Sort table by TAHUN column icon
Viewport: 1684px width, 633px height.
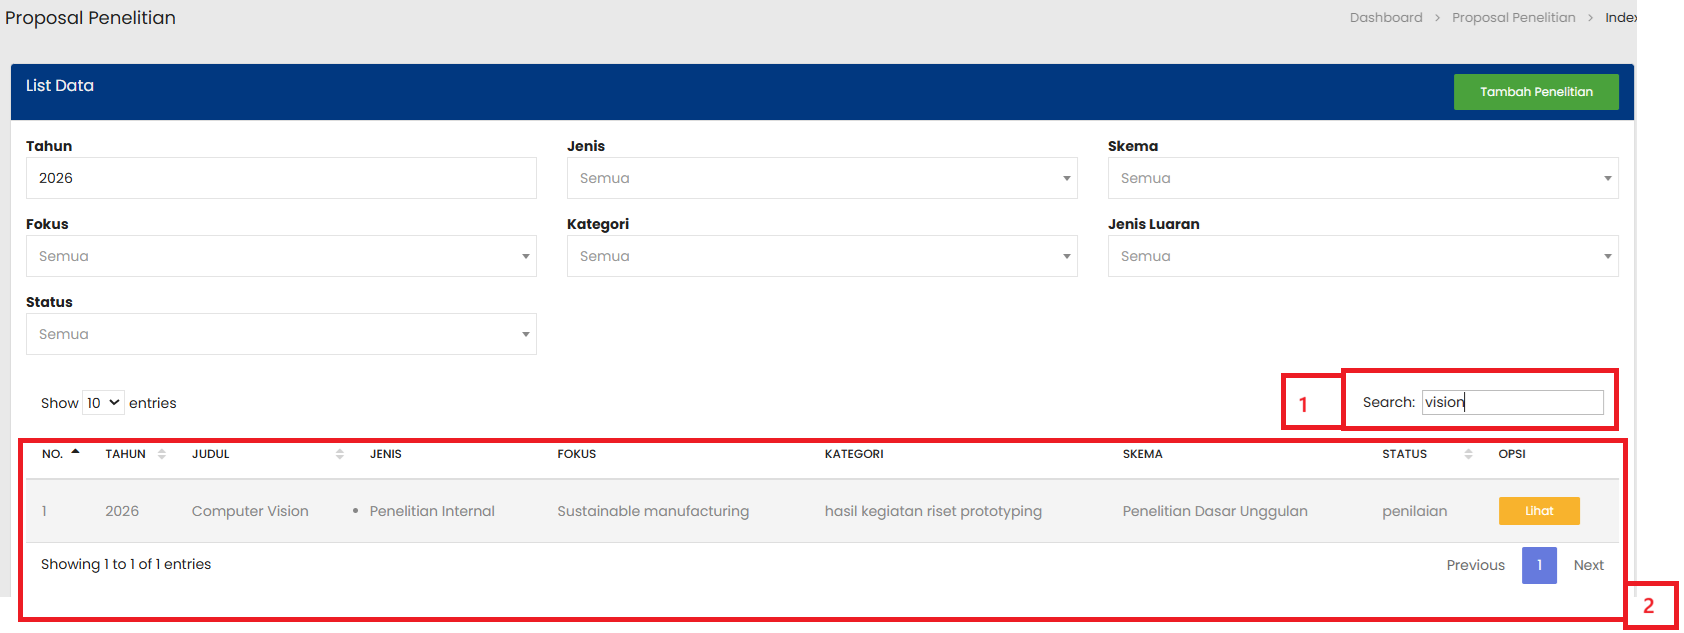[162, 454]
